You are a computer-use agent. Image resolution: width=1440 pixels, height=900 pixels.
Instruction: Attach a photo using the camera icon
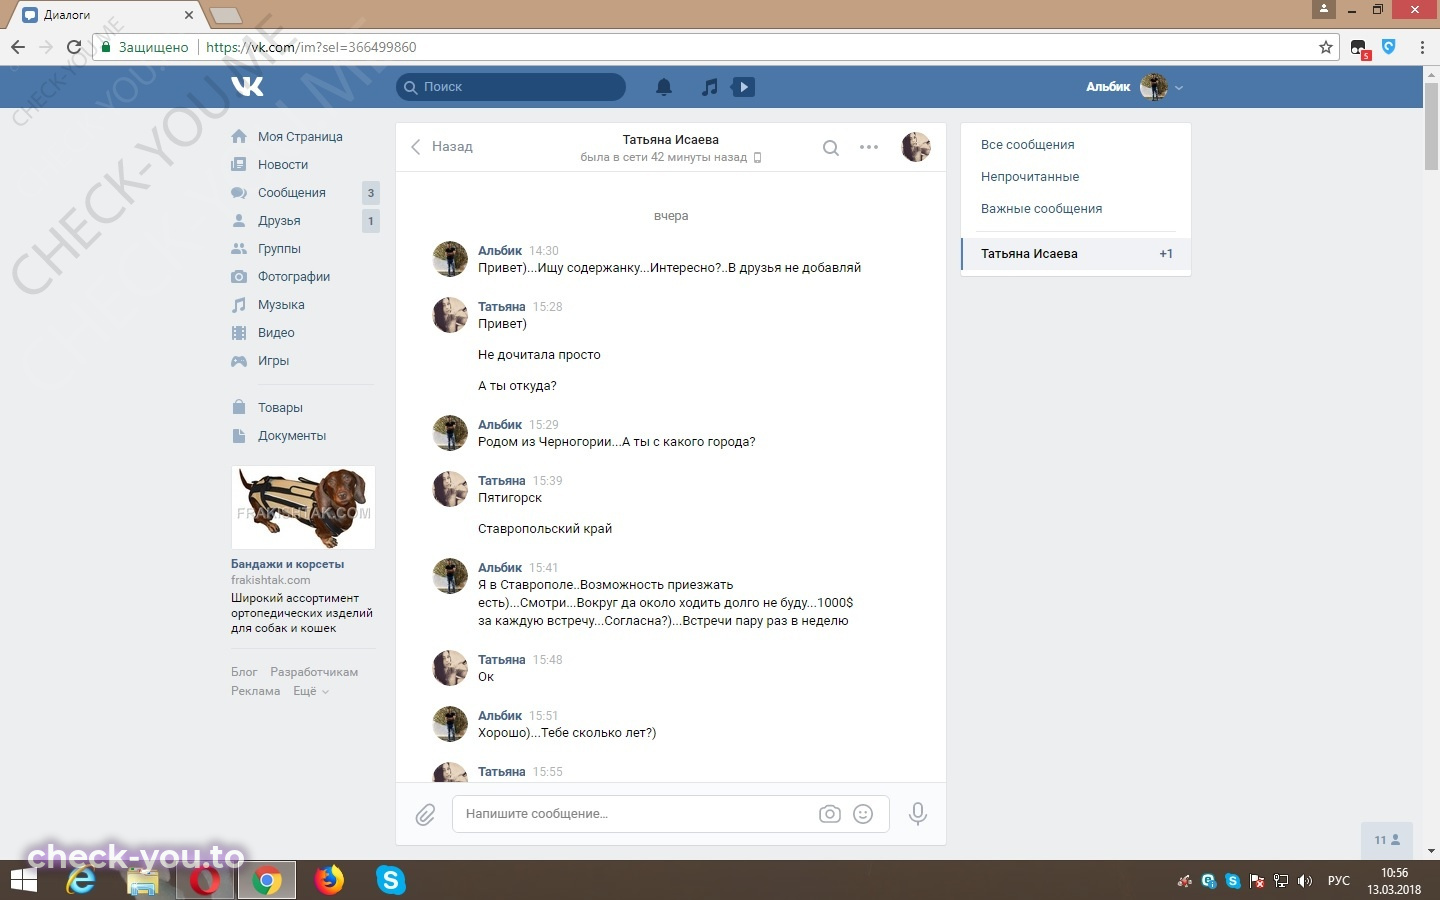(830, 814)
